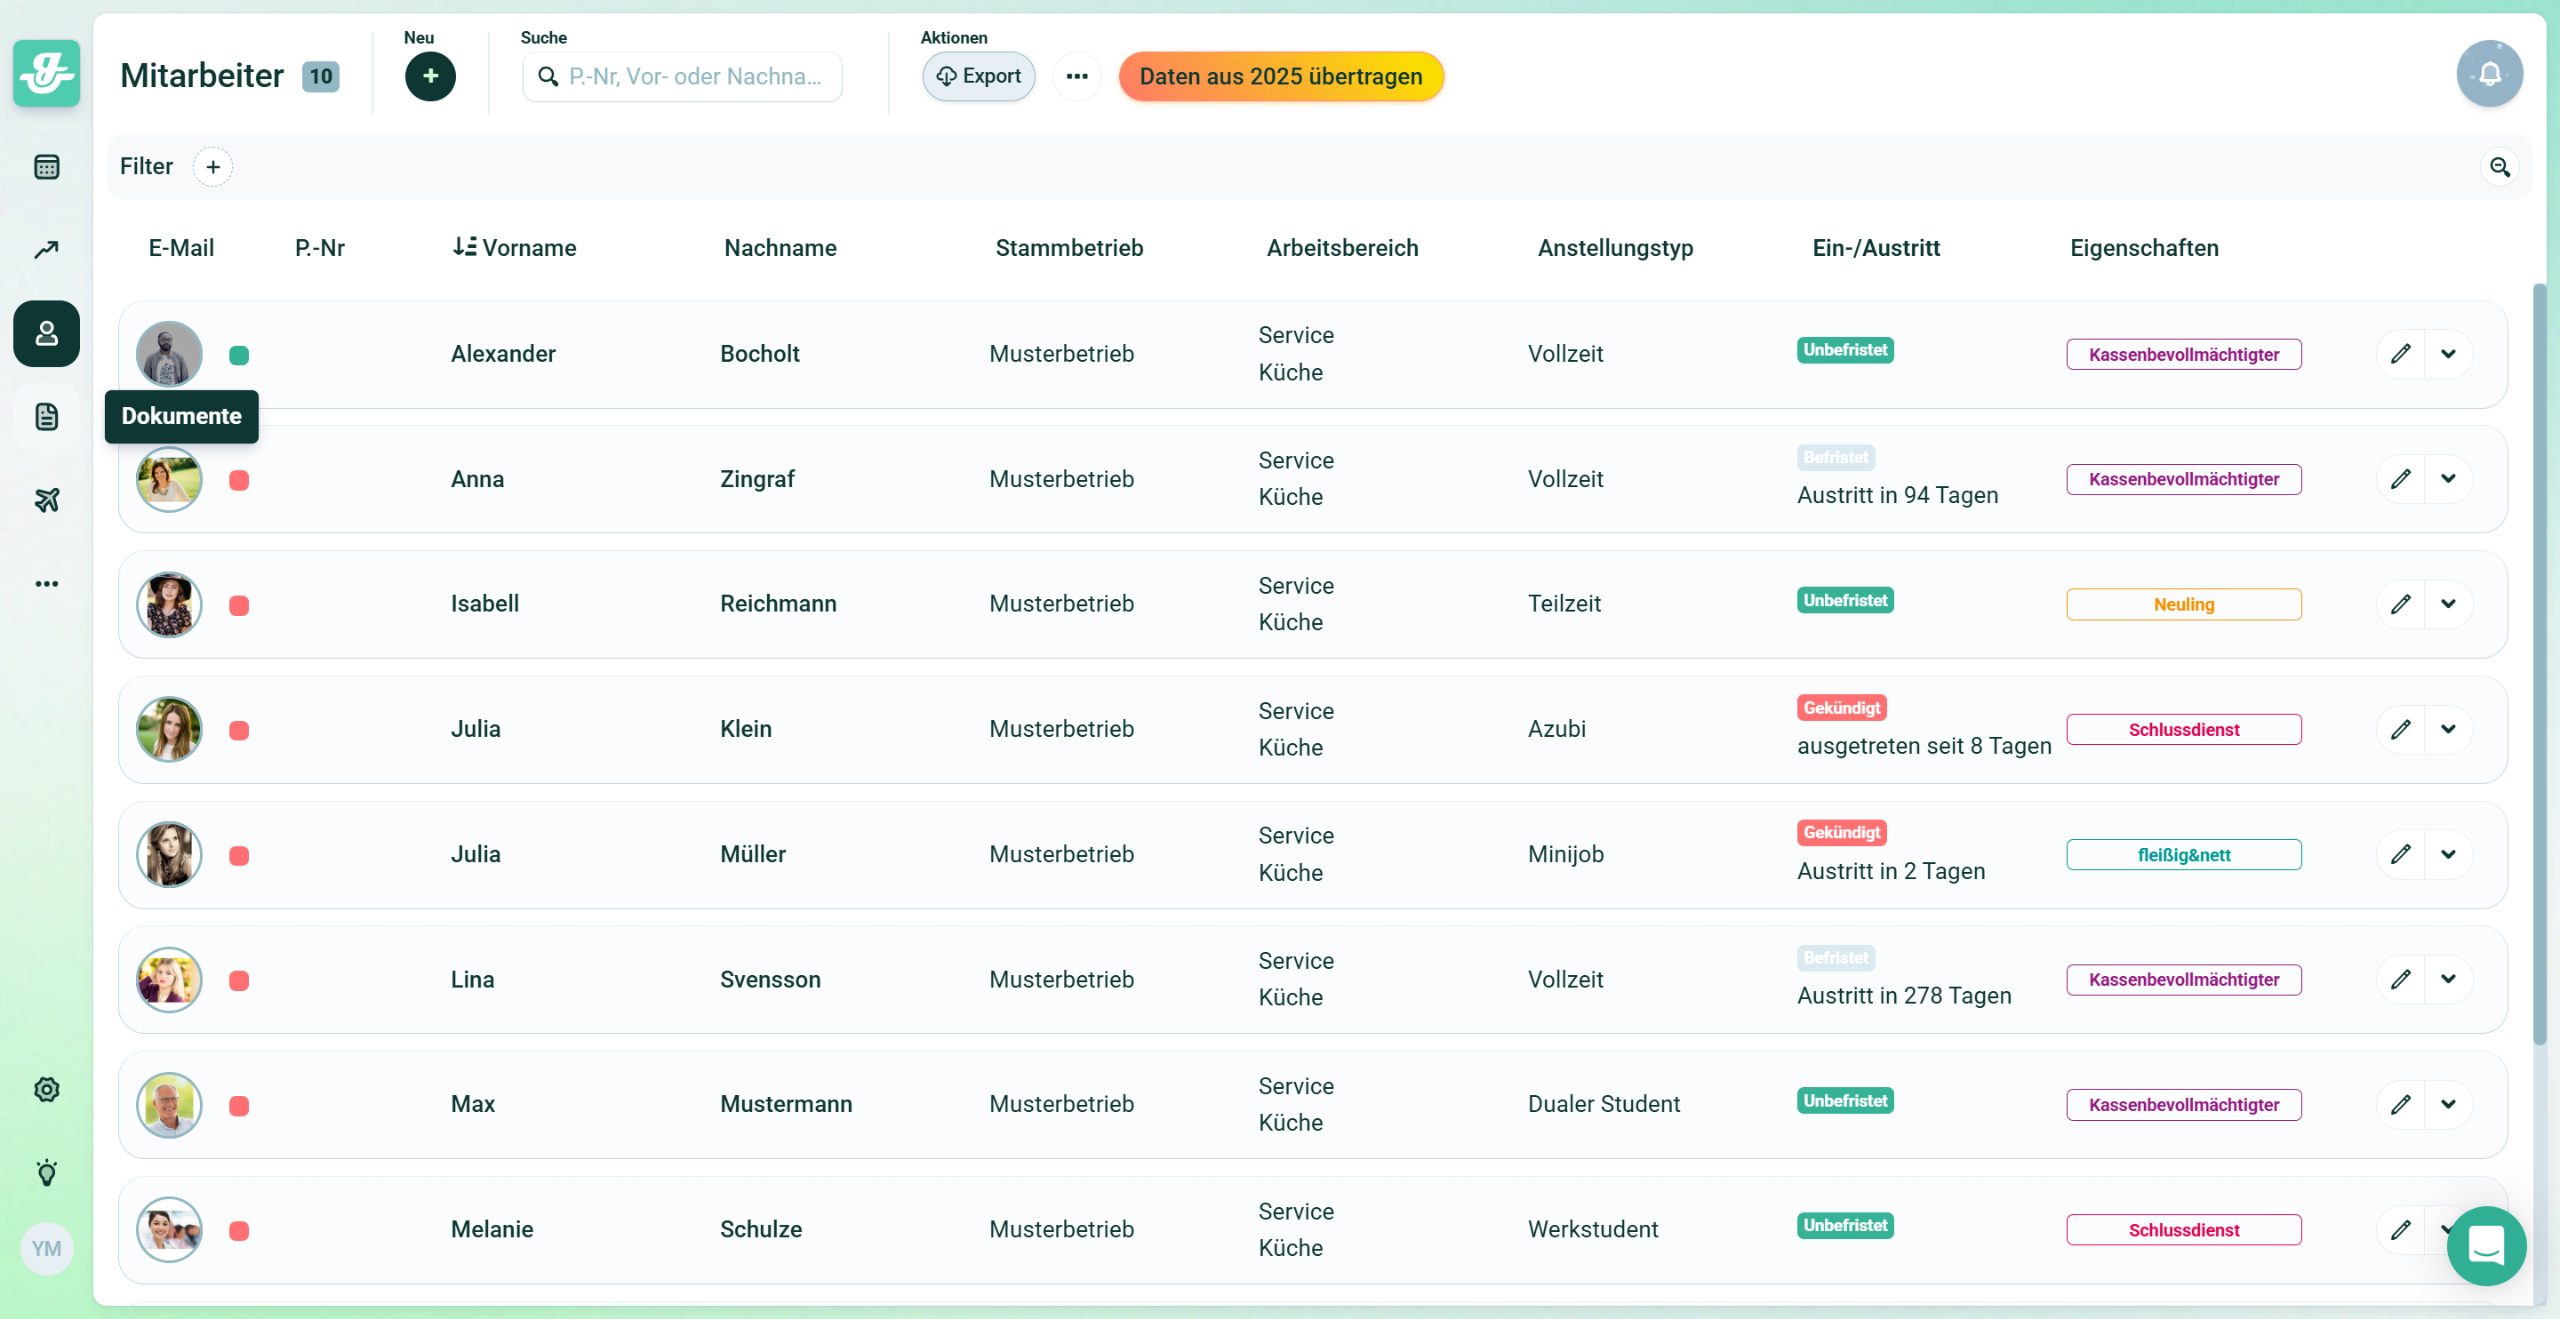Click the green status dot for Alexander
The width and height of the screenshot is (2560, 1319).
click(x=239, y=355)
